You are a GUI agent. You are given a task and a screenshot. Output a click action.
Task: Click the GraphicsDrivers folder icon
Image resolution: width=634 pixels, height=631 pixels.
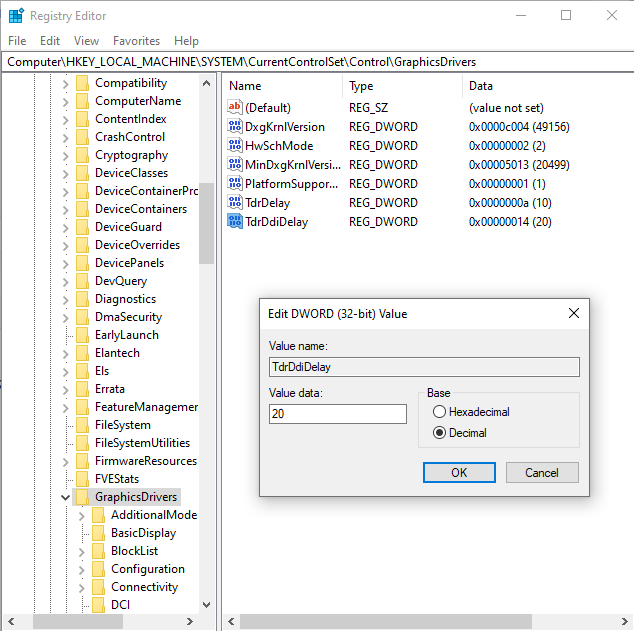pyautogui.click(x=82, y=497)
